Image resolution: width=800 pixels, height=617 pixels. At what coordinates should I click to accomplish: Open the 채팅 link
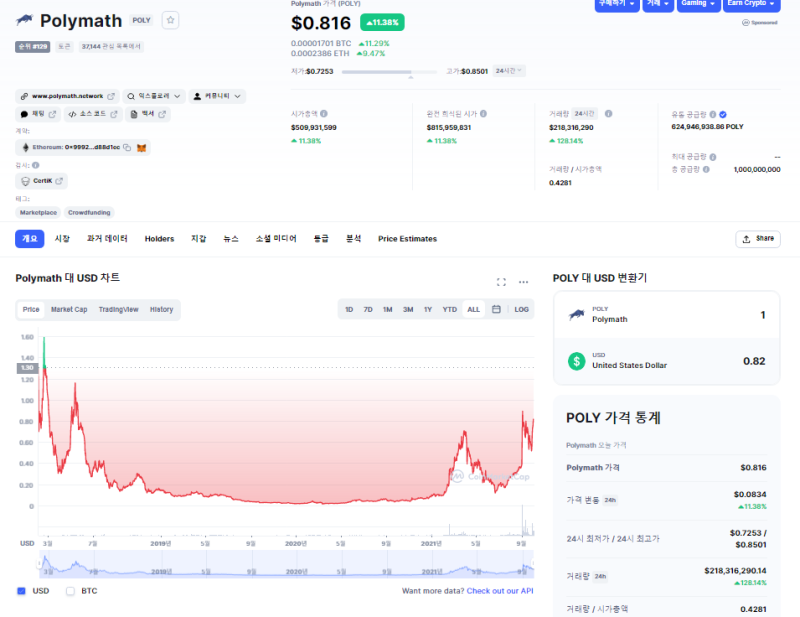[x=38, y=114]
